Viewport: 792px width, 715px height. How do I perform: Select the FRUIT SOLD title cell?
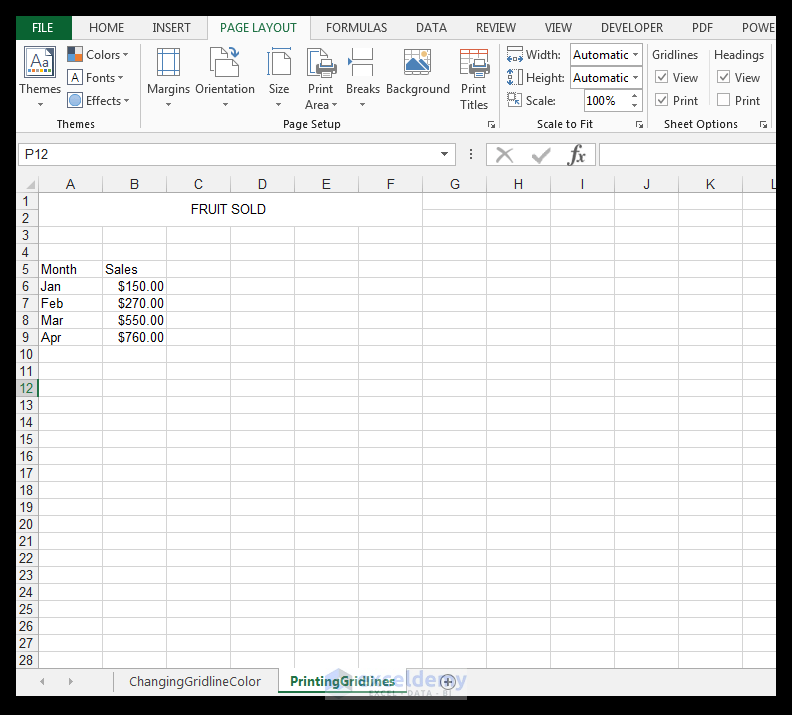(x=230, y=210)
